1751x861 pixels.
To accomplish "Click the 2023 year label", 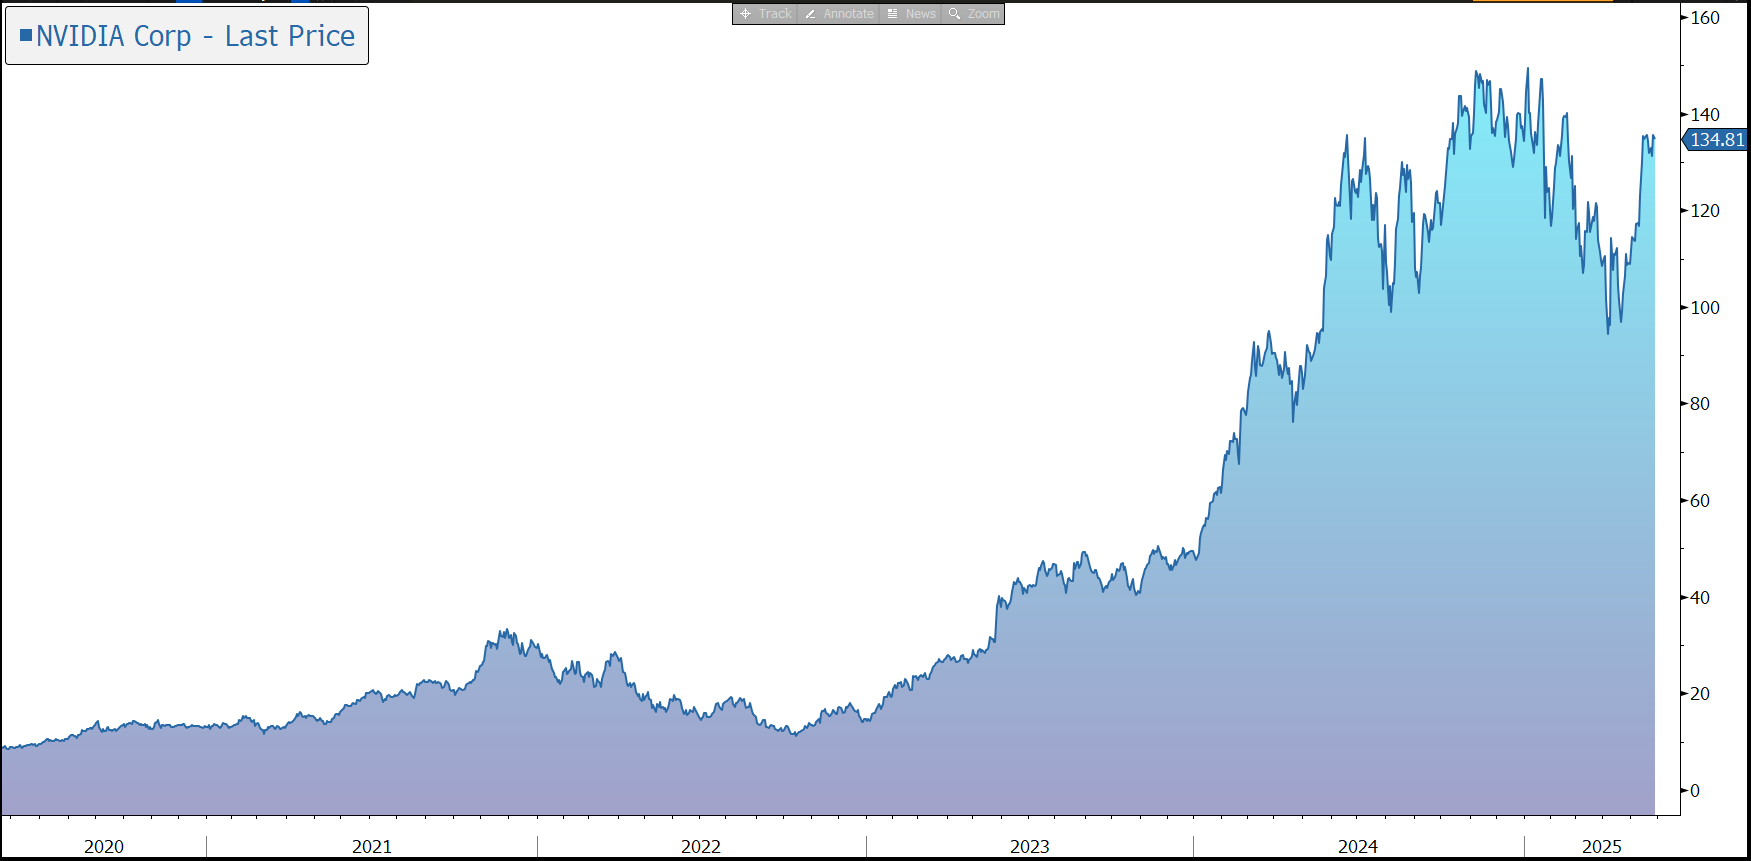I will [1030, 847].
